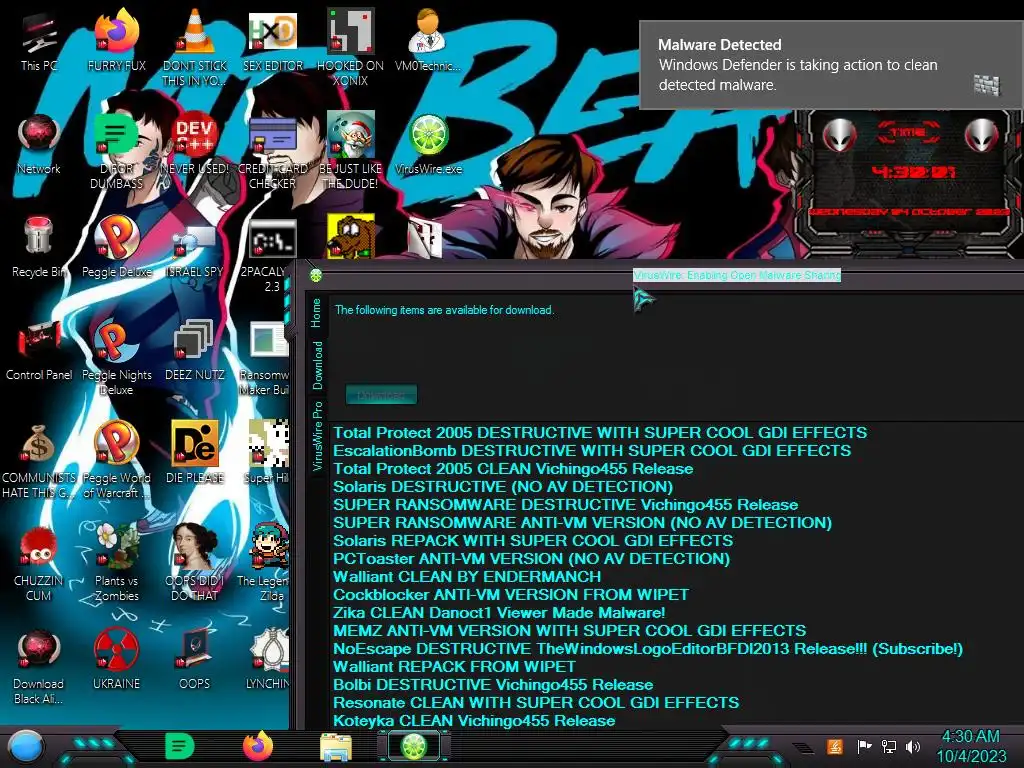Open the volume speaker tray icon
The image size is (1024, 768).
pyautogui.click(x=912, y=746)
